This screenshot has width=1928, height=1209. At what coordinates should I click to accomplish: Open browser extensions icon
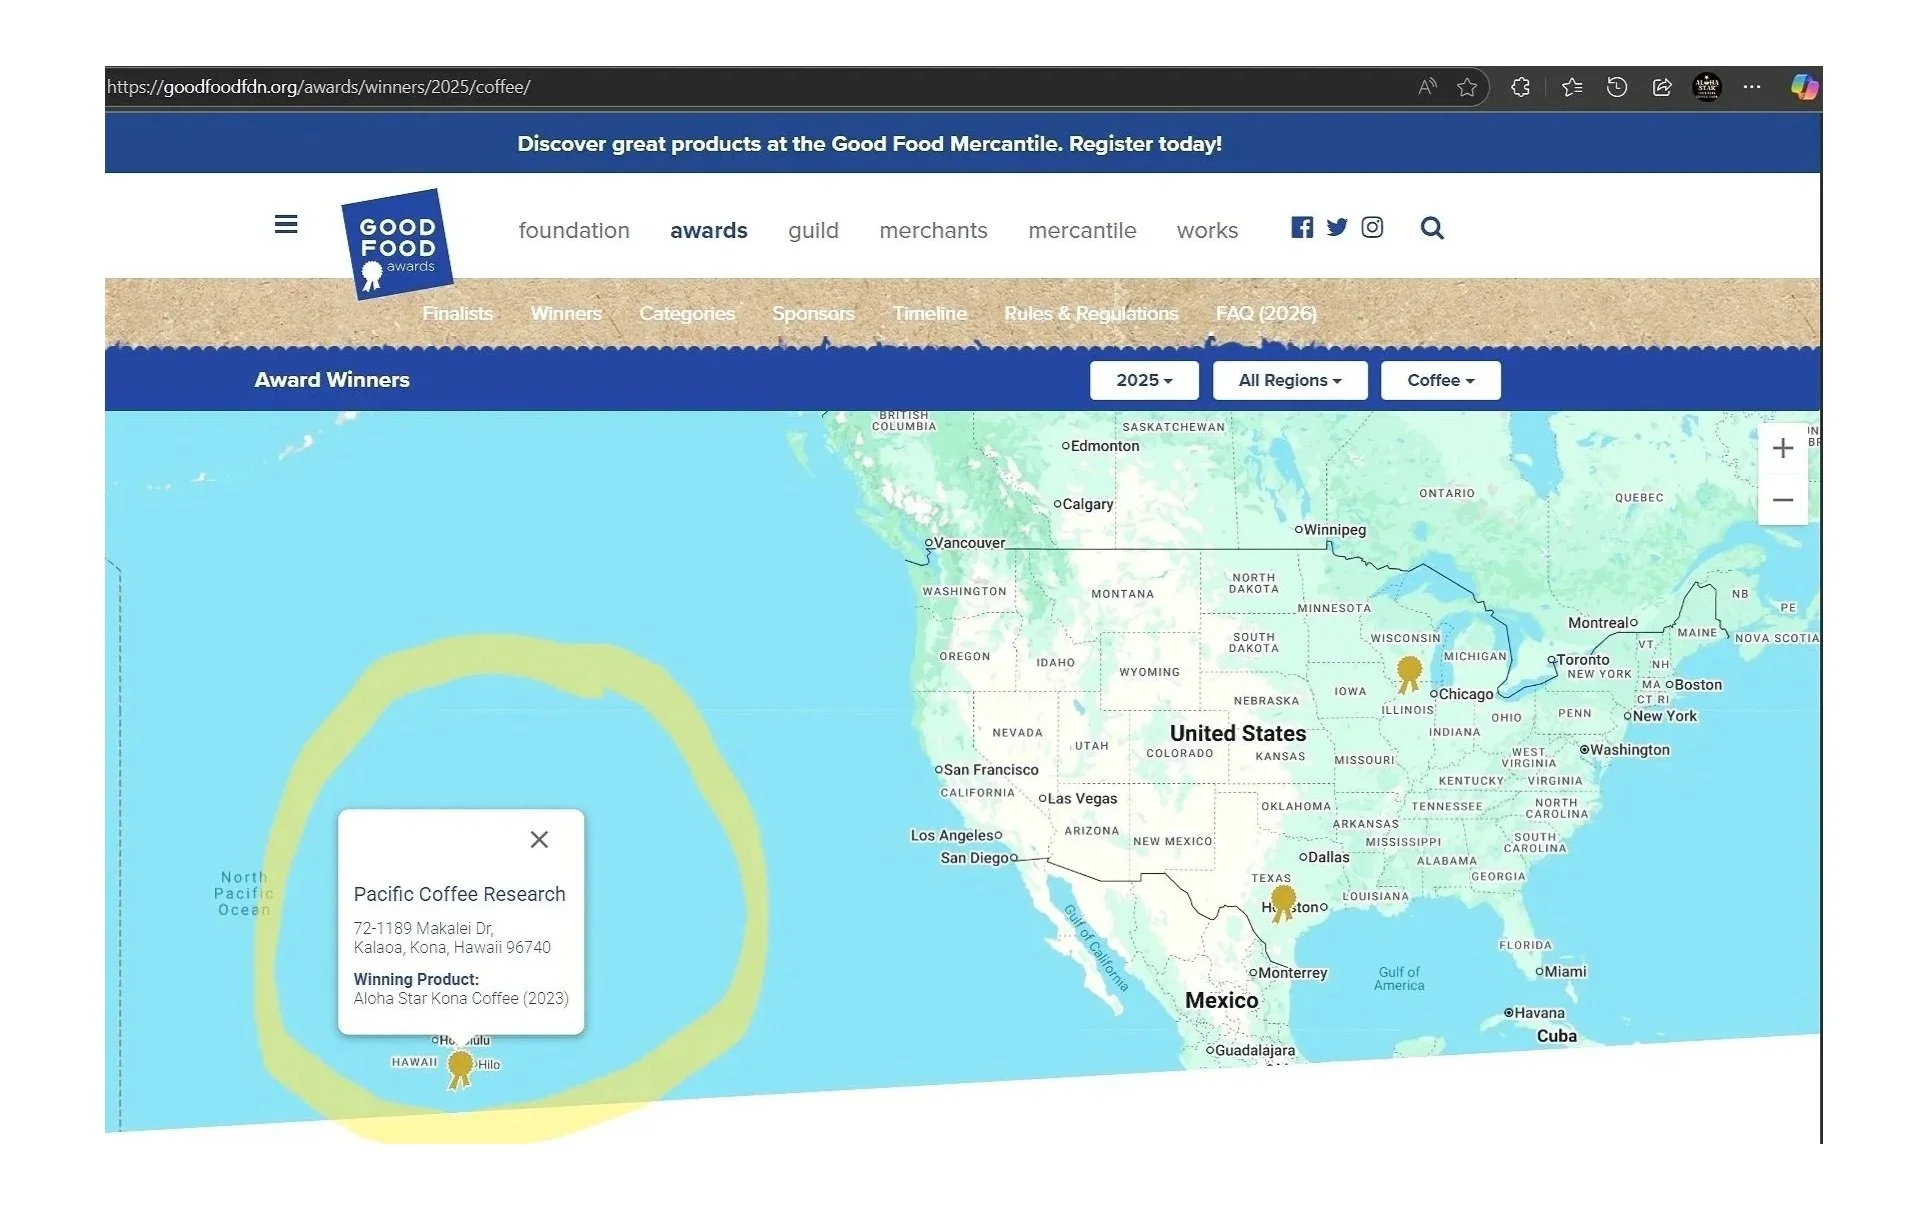tap(1521, 87)
